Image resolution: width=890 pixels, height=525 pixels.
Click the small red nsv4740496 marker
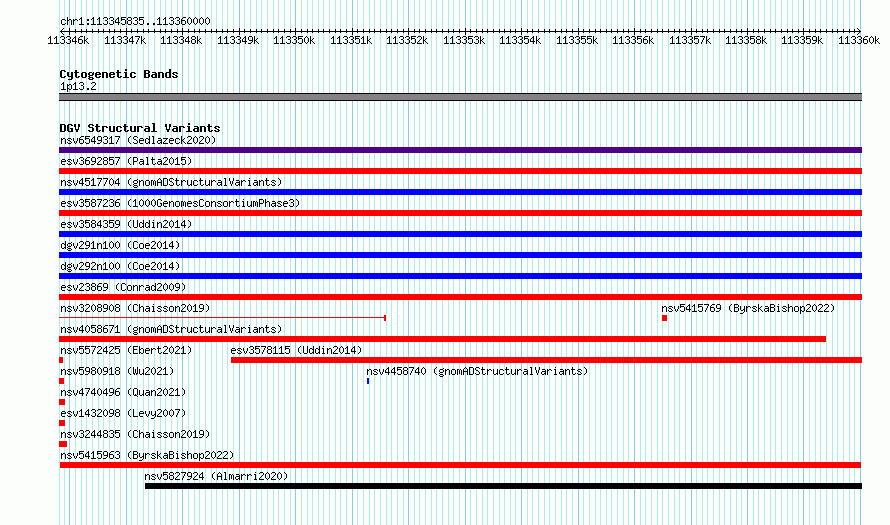[x=62, y=402]
